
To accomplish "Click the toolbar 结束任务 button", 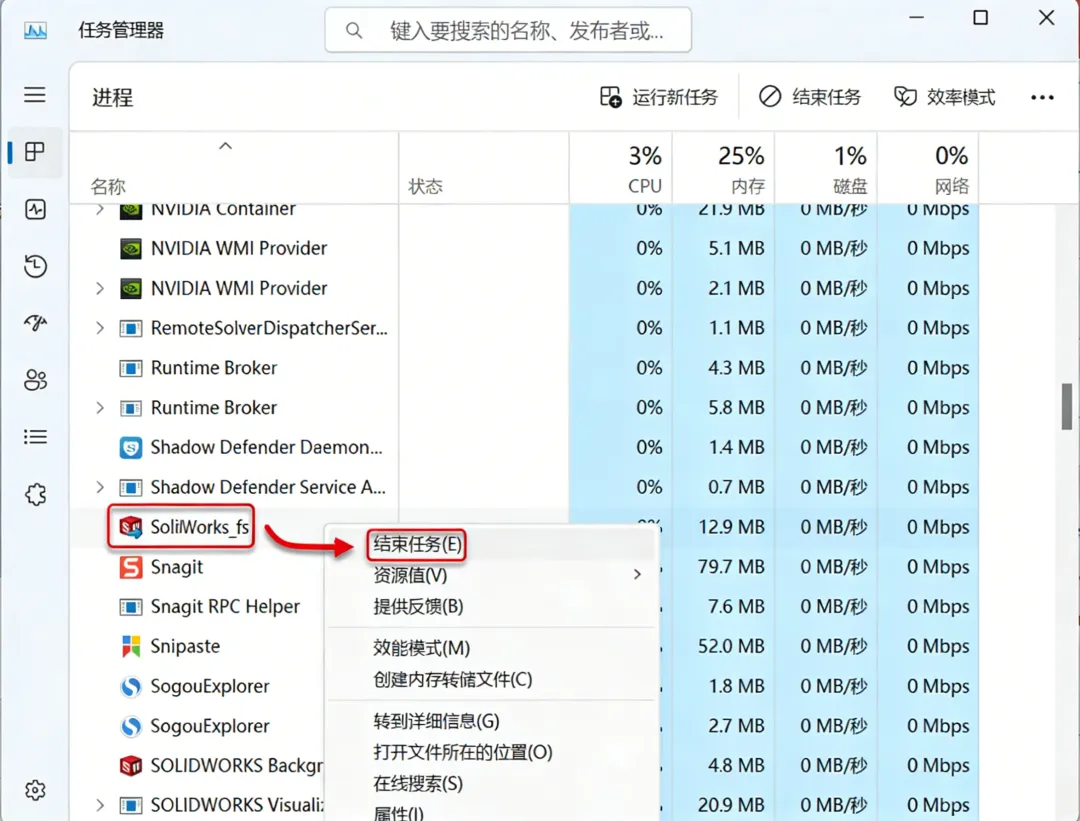I will coord(810,97).
